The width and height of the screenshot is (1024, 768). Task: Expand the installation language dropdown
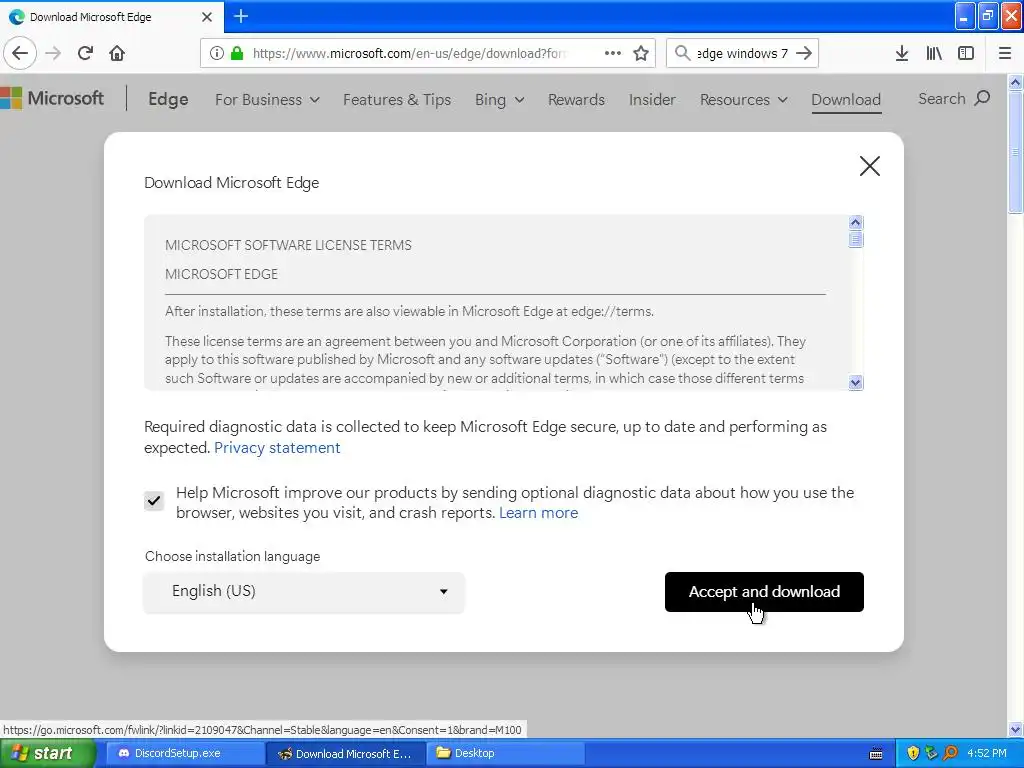pos(304,592)
